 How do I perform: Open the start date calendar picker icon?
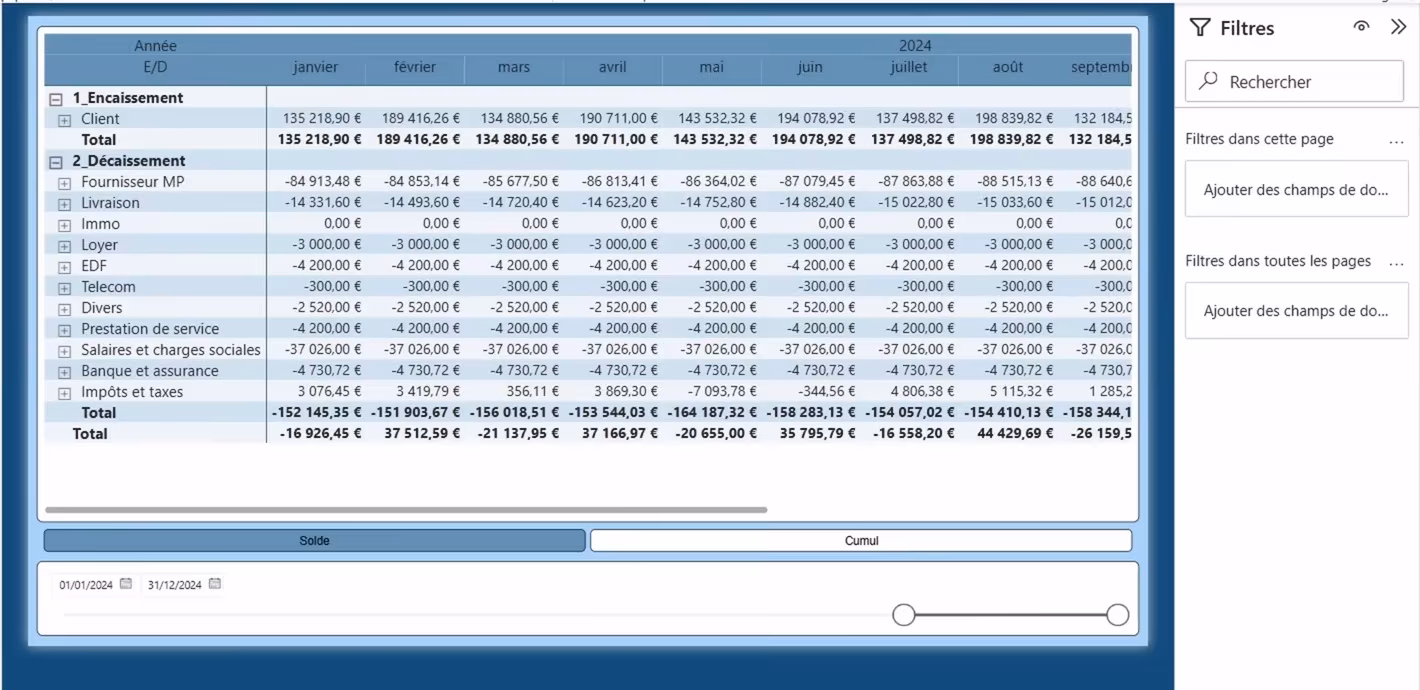pyautogui.click(x=126, y=584)
